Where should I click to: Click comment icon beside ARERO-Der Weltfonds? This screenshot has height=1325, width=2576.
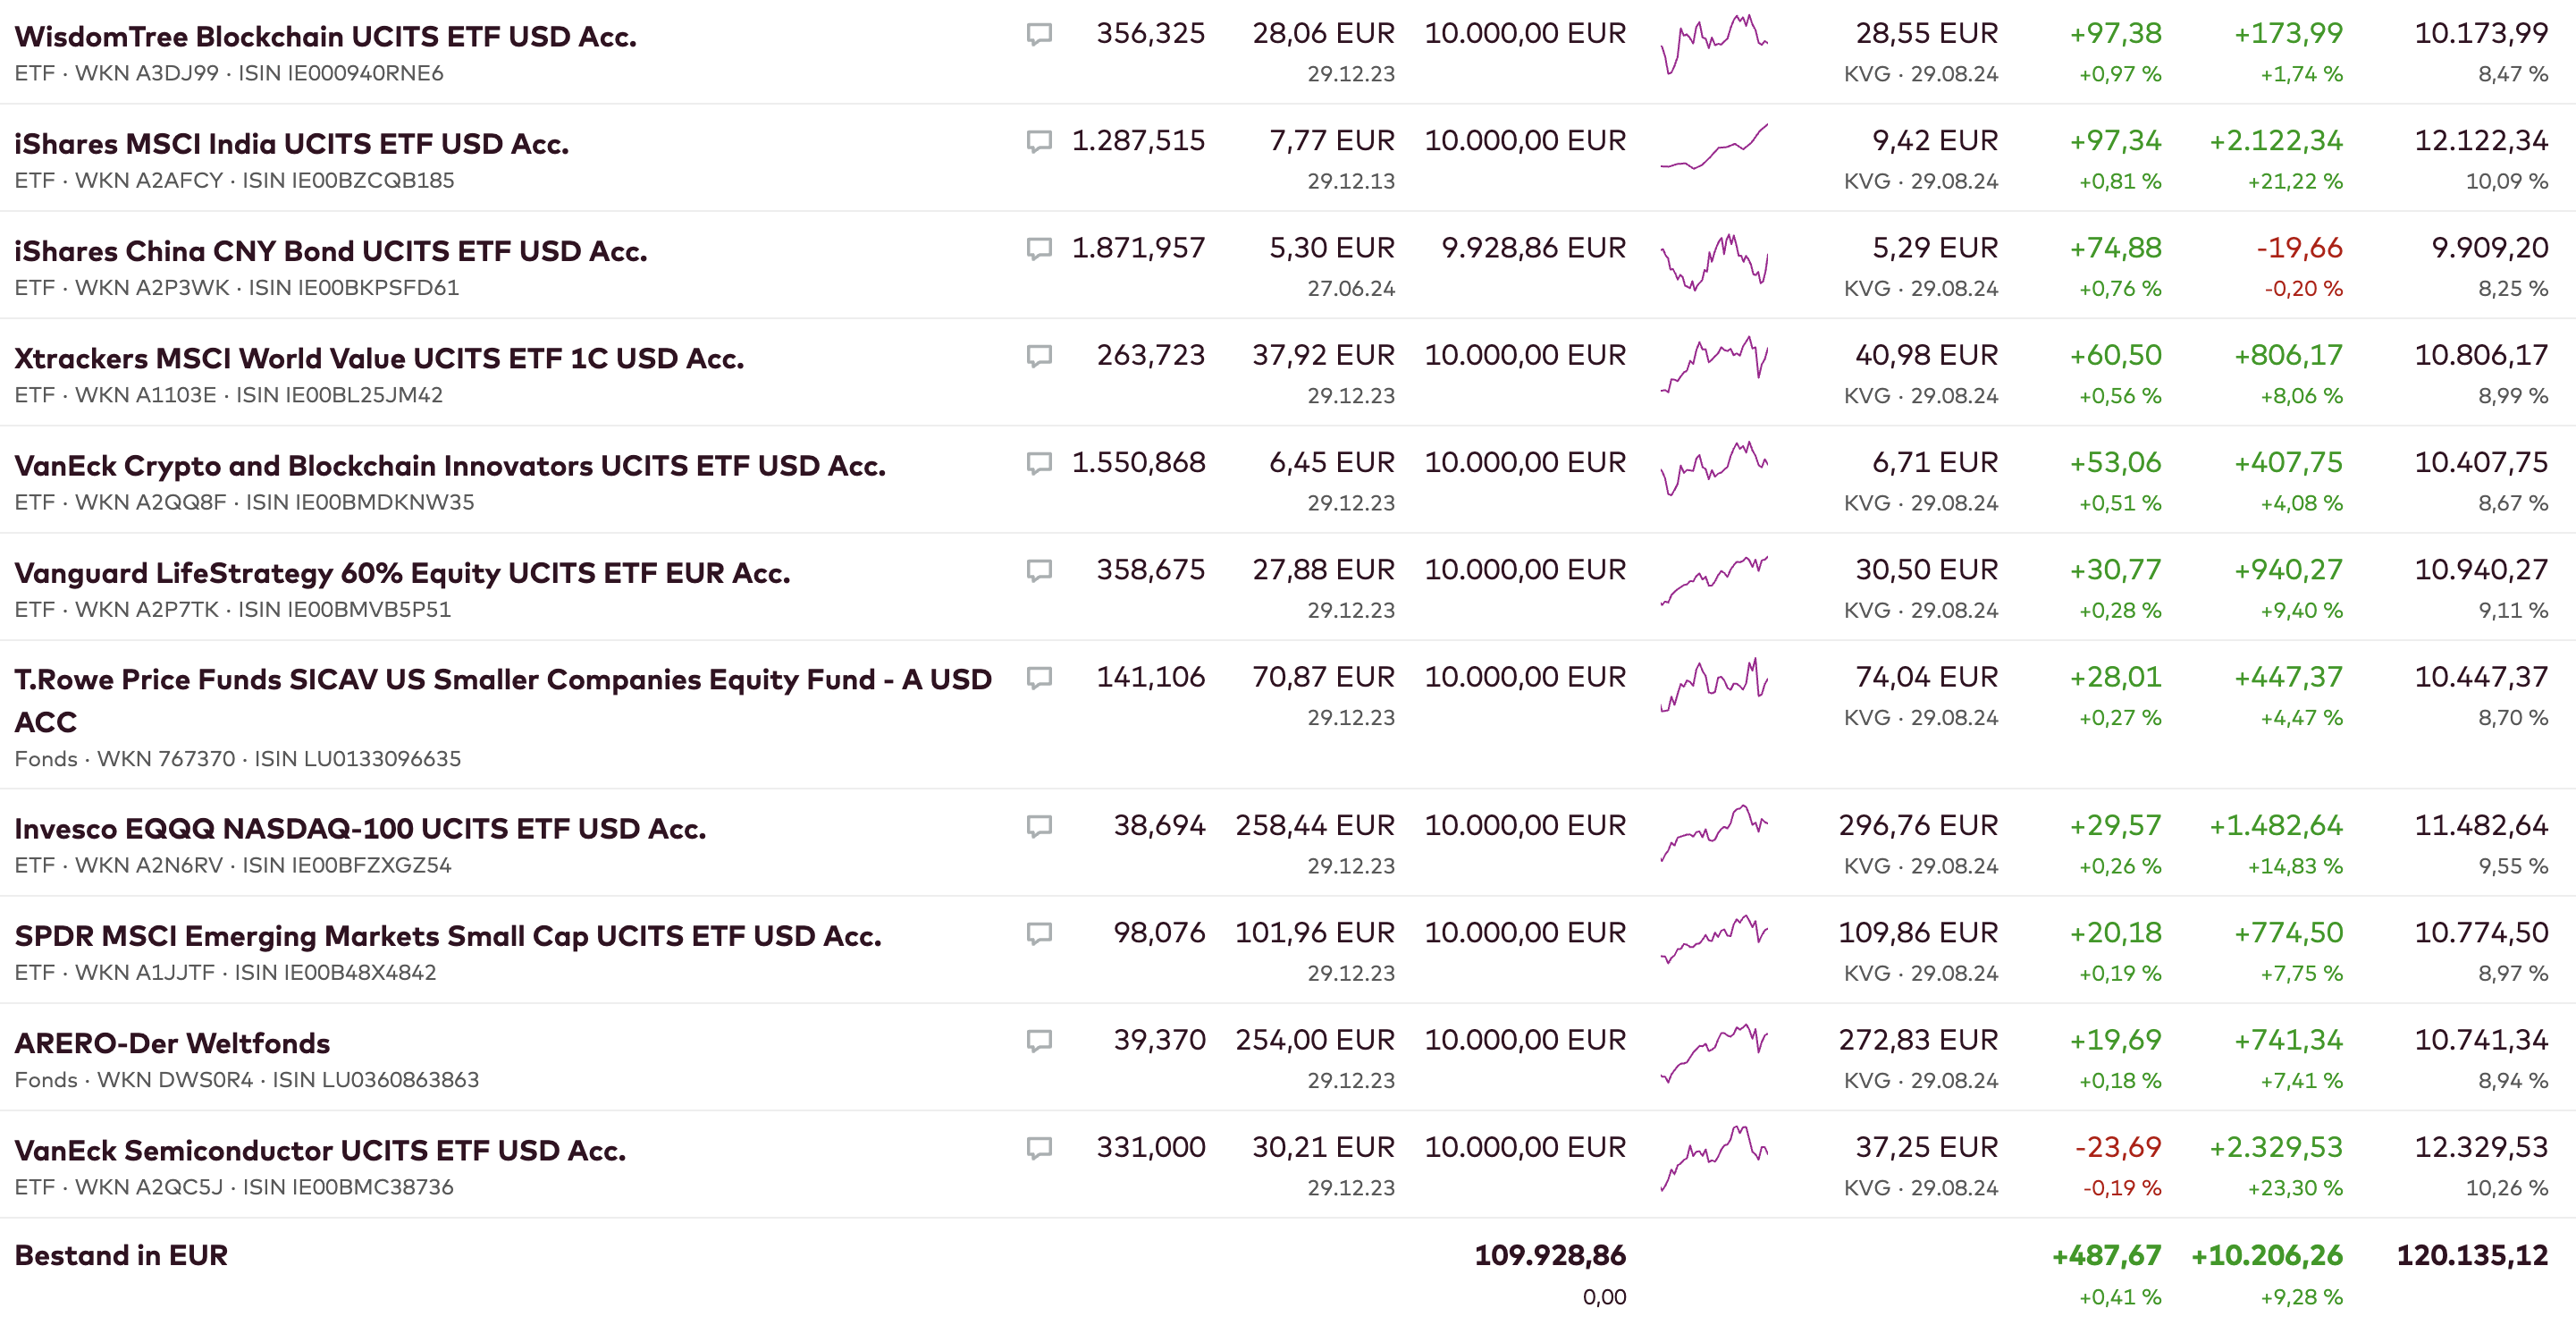(1039, 1041)
